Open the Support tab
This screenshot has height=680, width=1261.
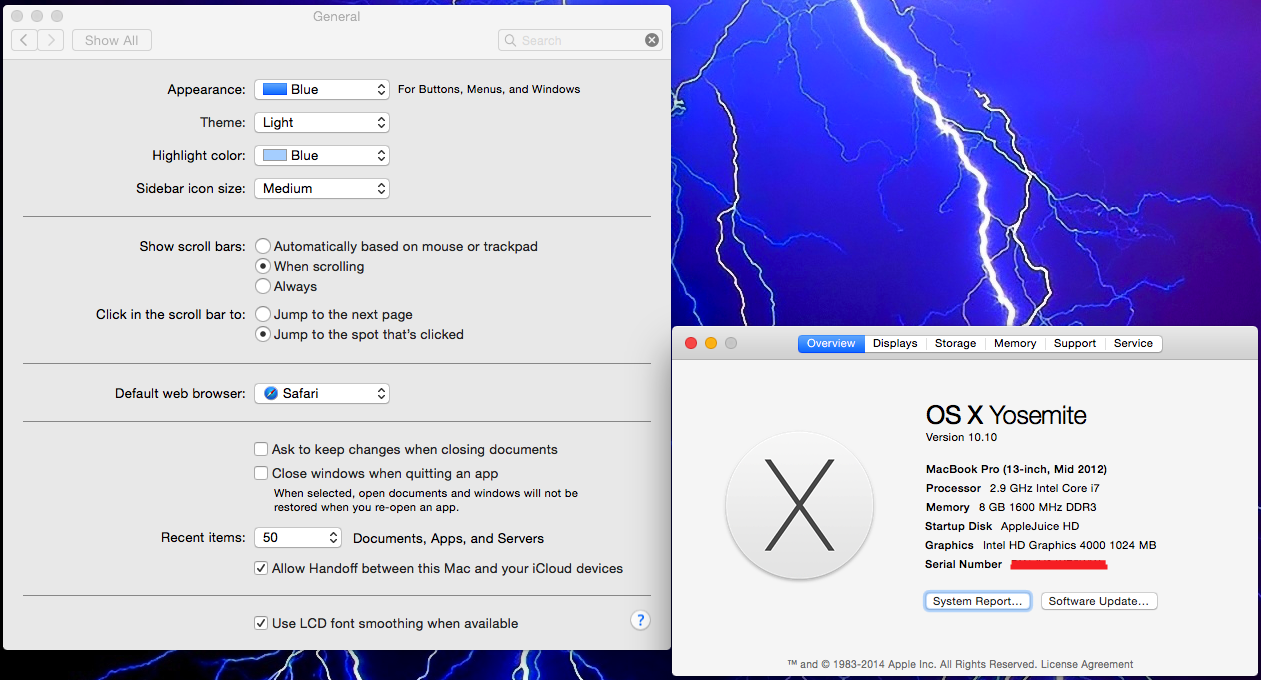click(x=1075, y=343)
